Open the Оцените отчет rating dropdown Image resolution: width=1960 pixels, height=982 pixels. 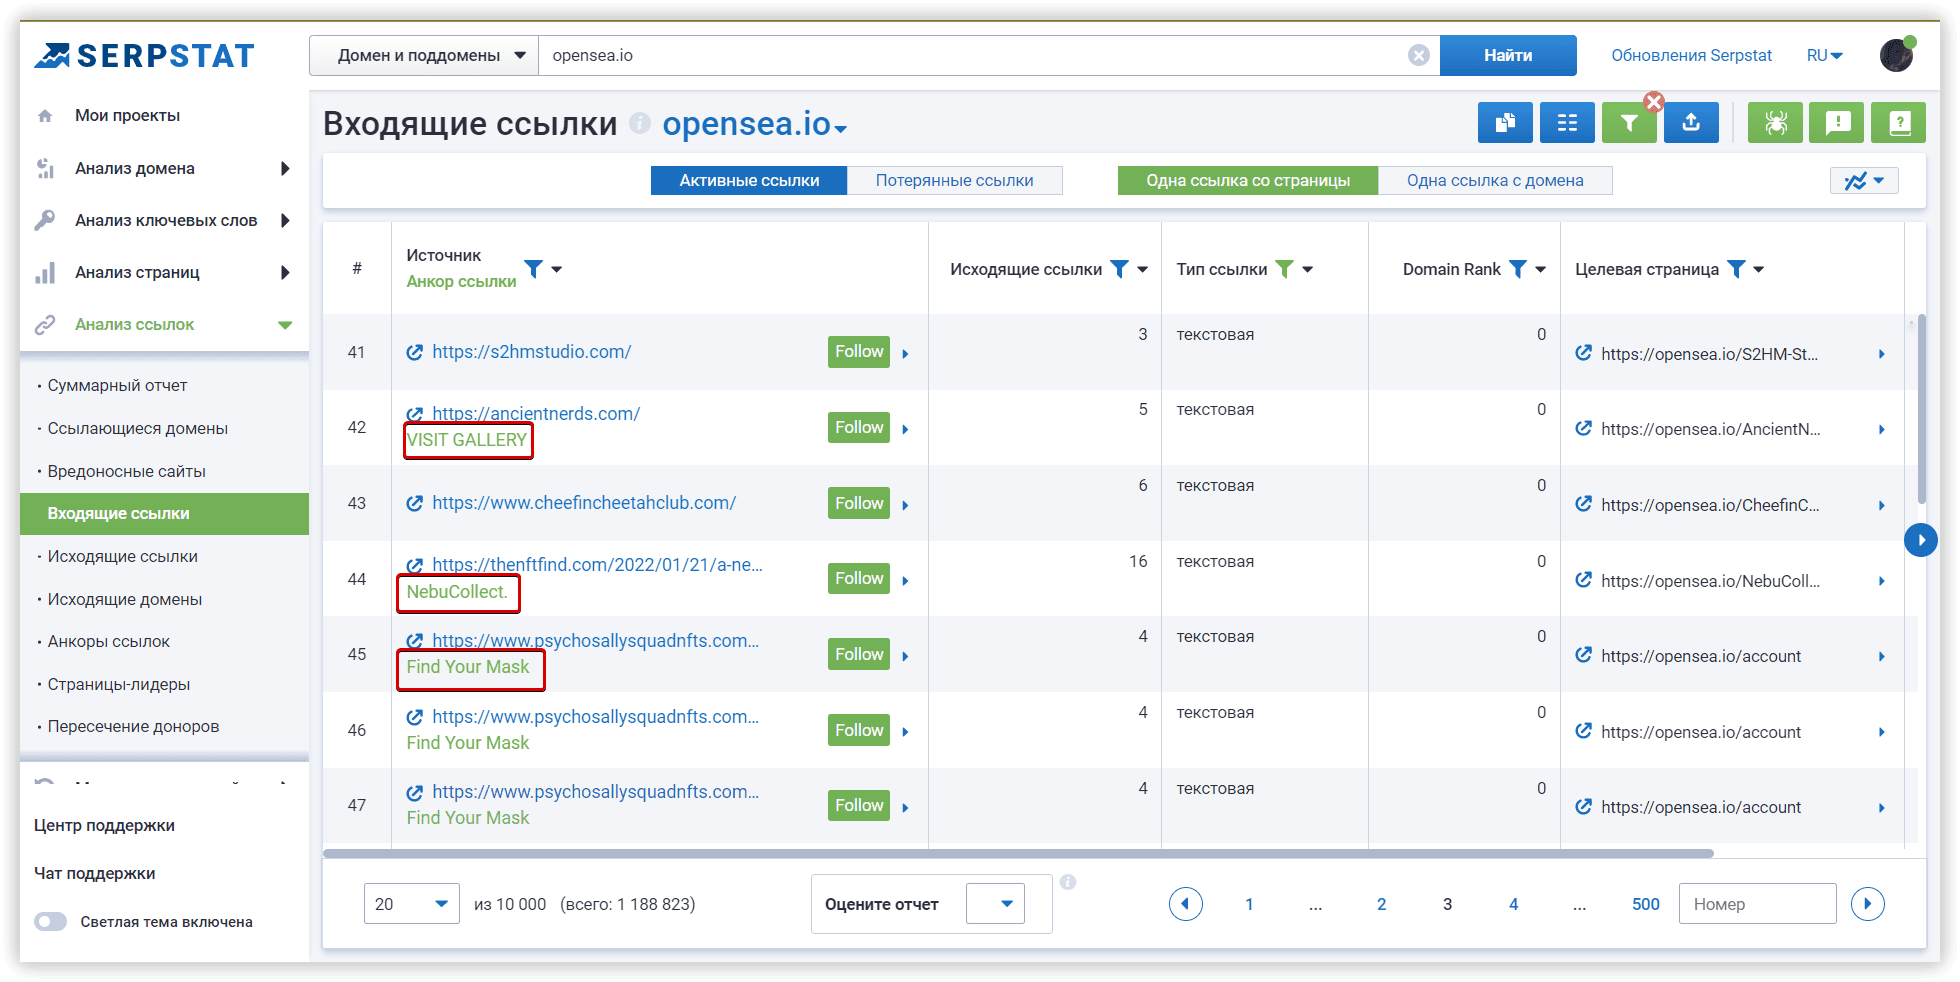[x=995, y=904]
